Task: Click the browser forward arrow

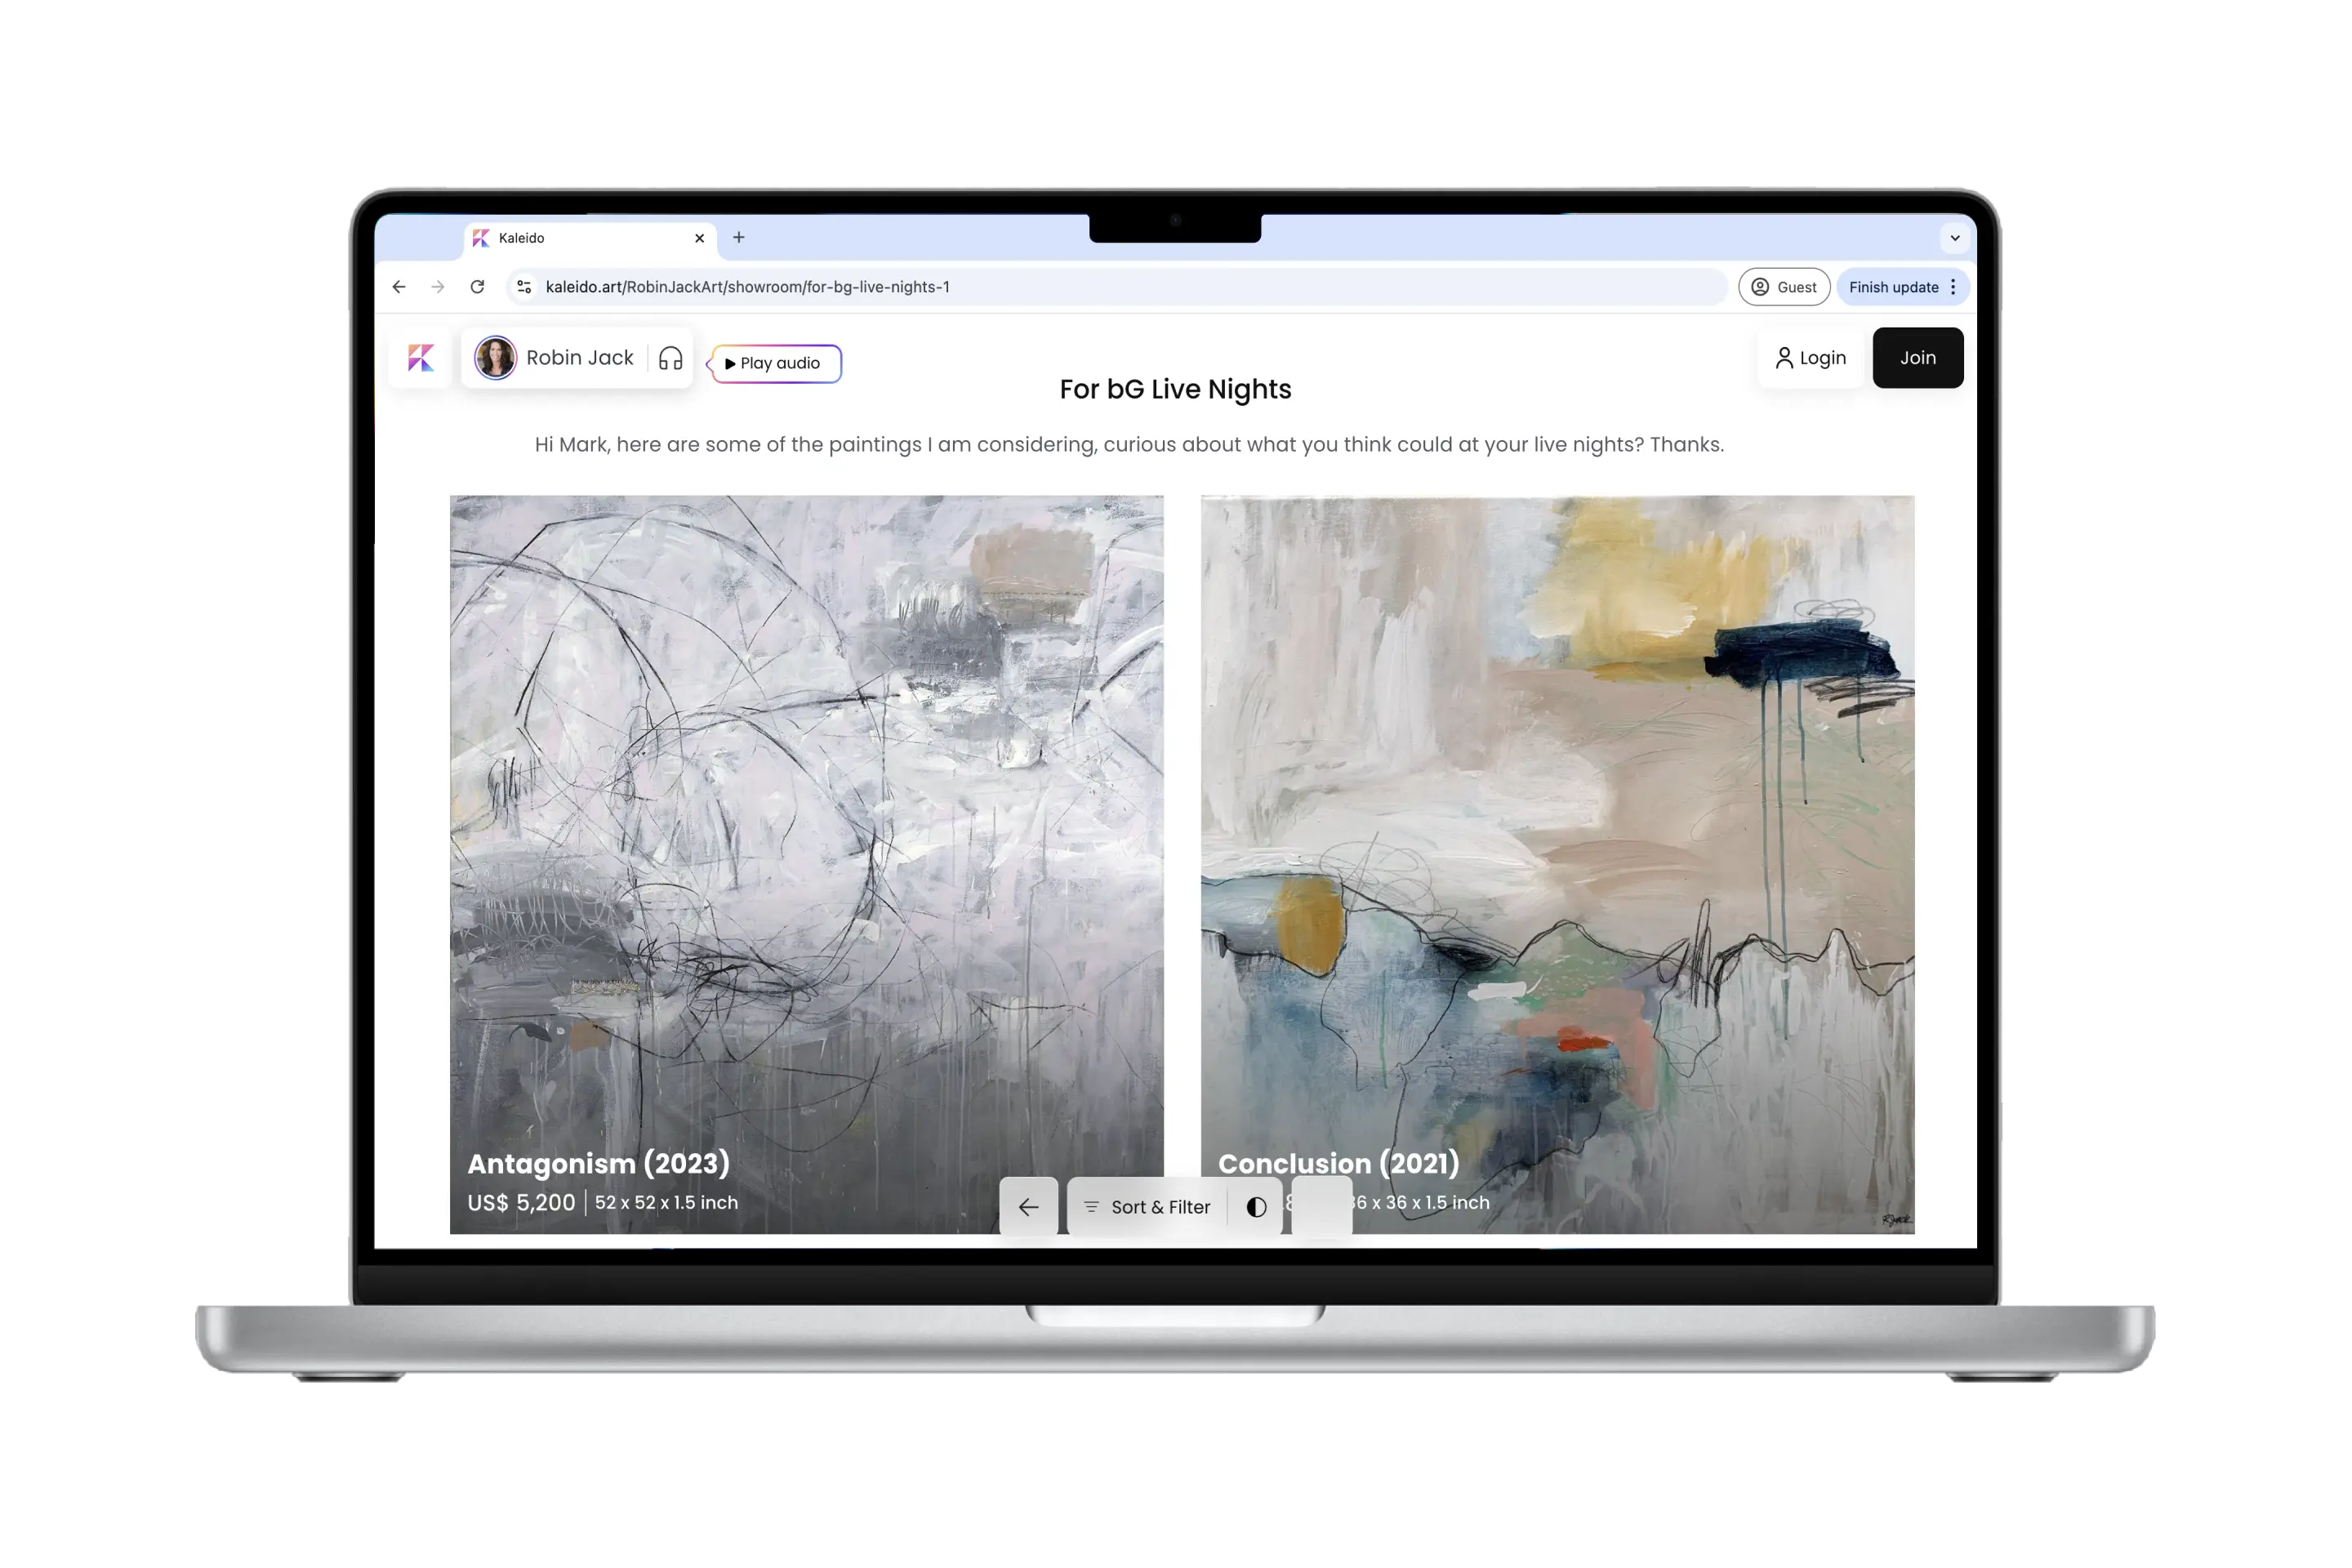Action: [438, 287]
